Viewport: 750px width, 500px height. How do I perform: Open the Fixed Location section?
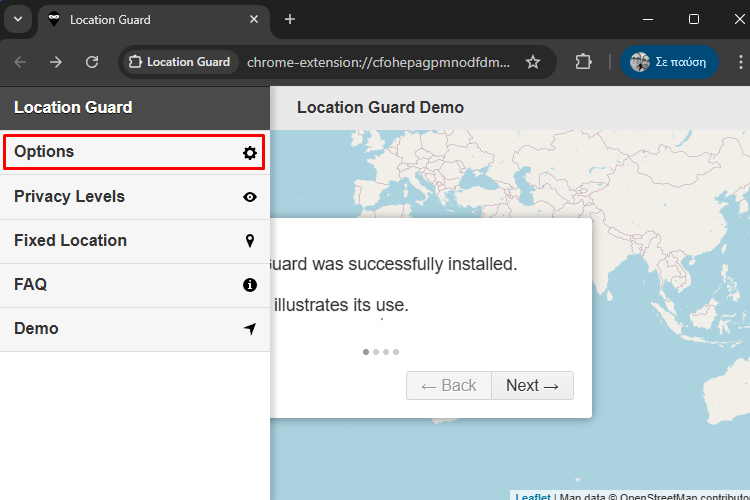134,241
